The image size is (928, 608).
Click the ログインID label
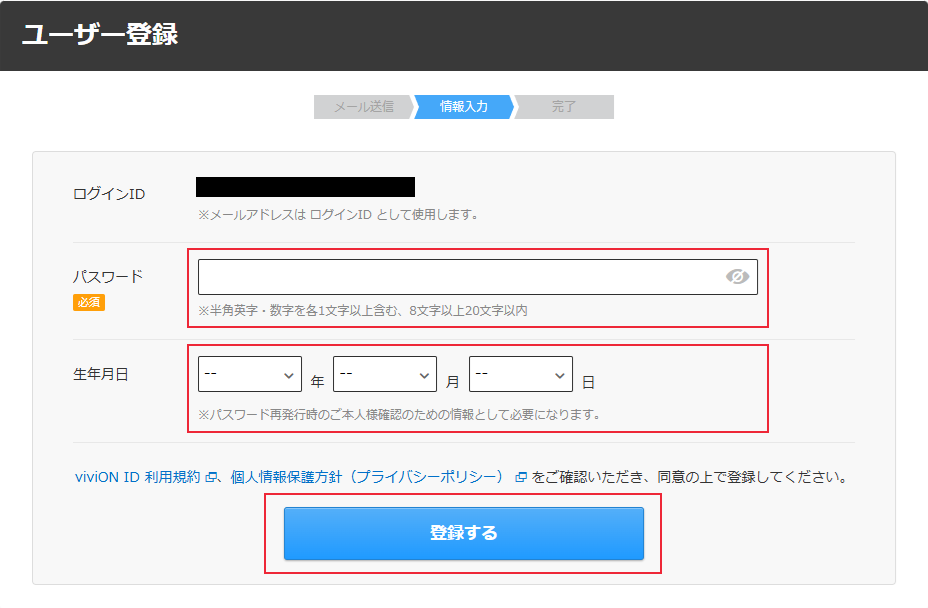(109, 194)
